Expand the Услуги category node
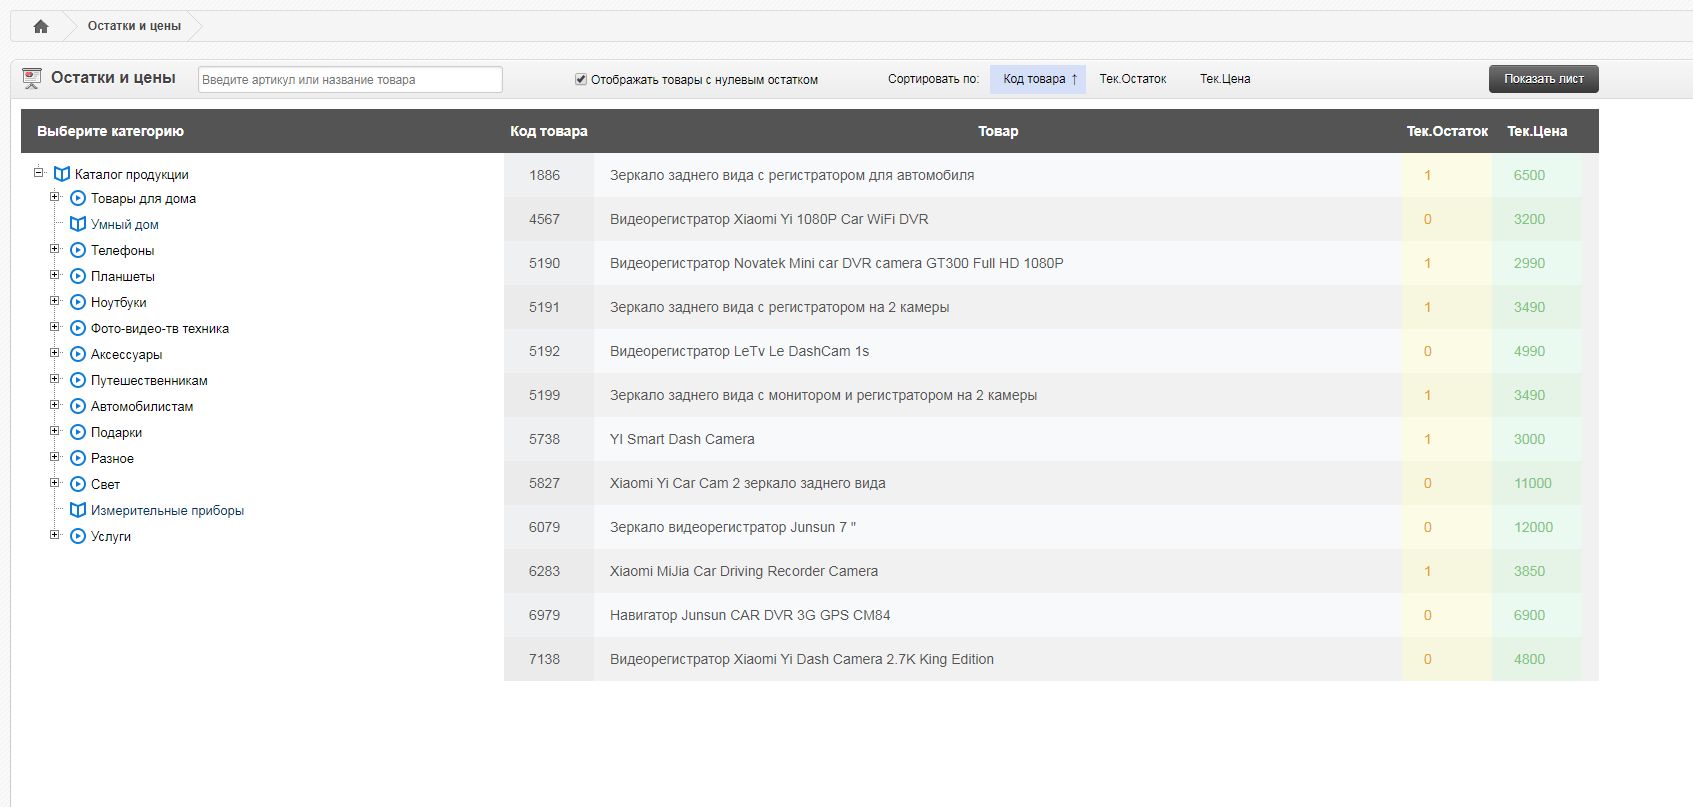 coord(55,535)
